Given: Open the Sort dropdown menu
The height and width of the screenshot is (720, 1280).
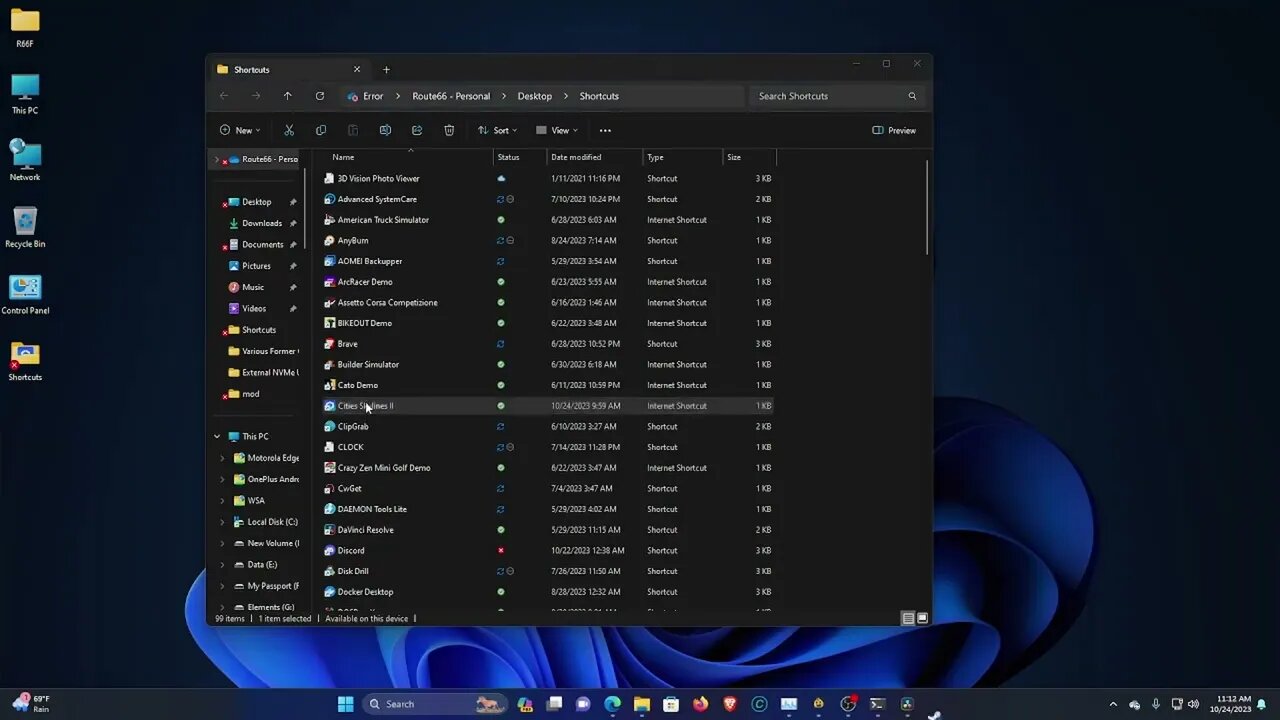Looking at the screenshot, I should (x=497, y=130).
